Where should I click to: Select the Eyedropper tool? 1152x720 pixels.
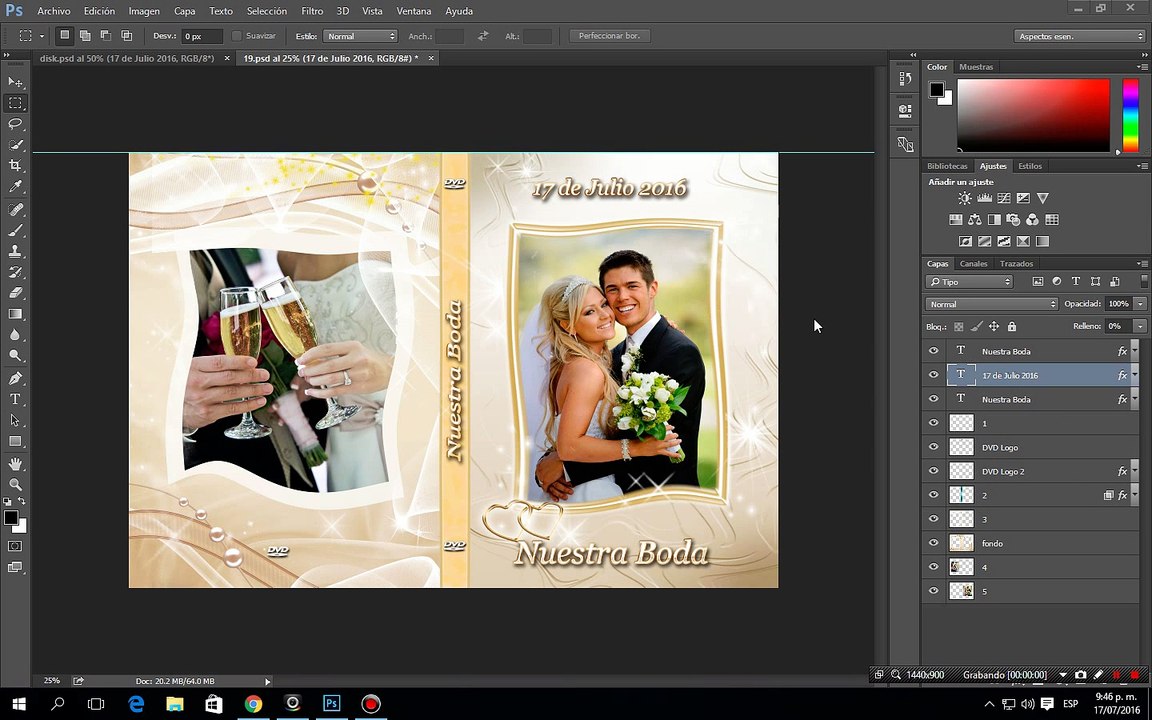pos(15,187)
